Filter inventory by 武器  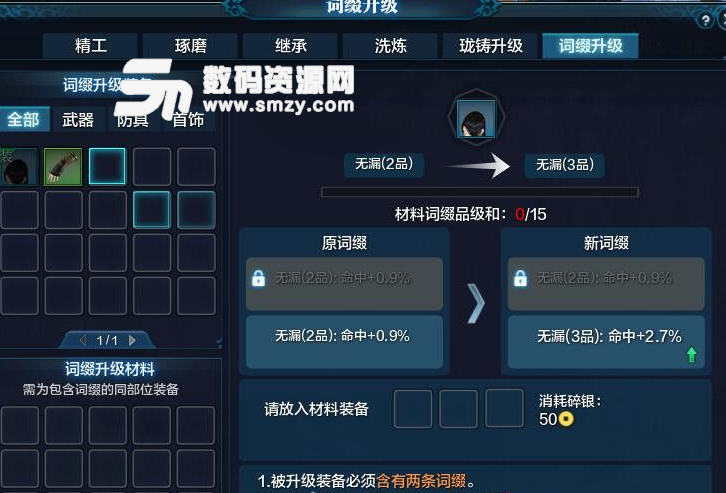point(78,120)
